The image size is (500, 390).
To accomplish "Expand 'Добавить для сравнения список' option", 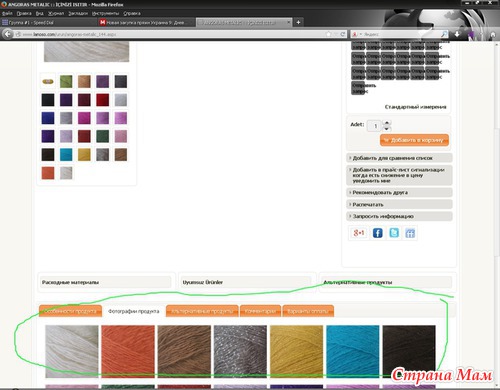I will tap(399, 158).
